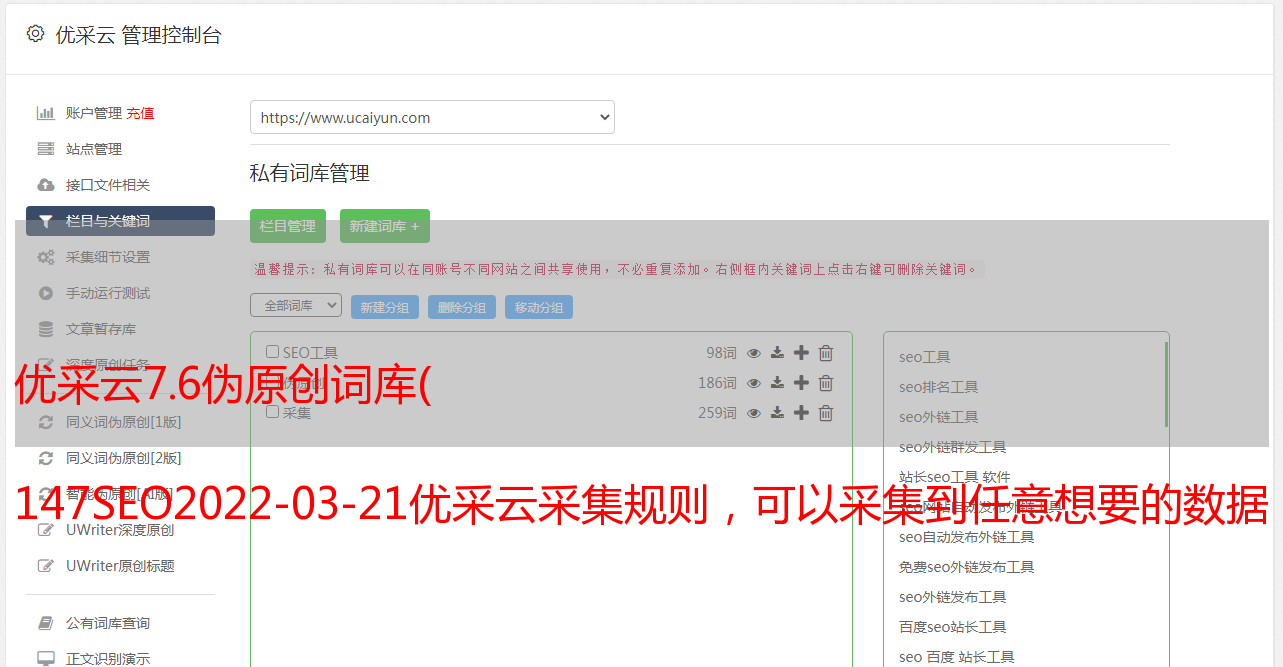
Task: Select keyword seo自动发布外链工具
Action: (x=966, y=537)
